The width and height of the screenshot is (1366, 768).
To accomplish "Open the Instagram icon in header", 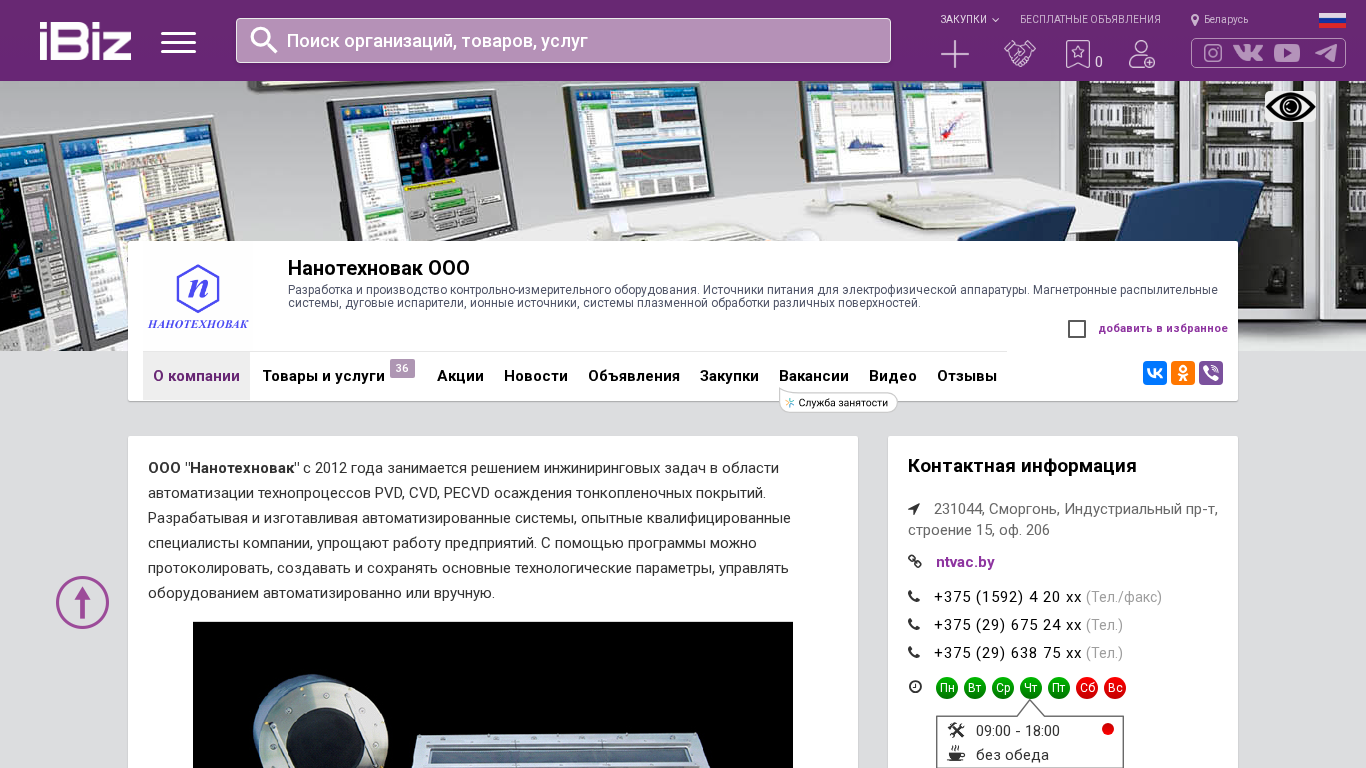I will click(x=1213, y=53).
